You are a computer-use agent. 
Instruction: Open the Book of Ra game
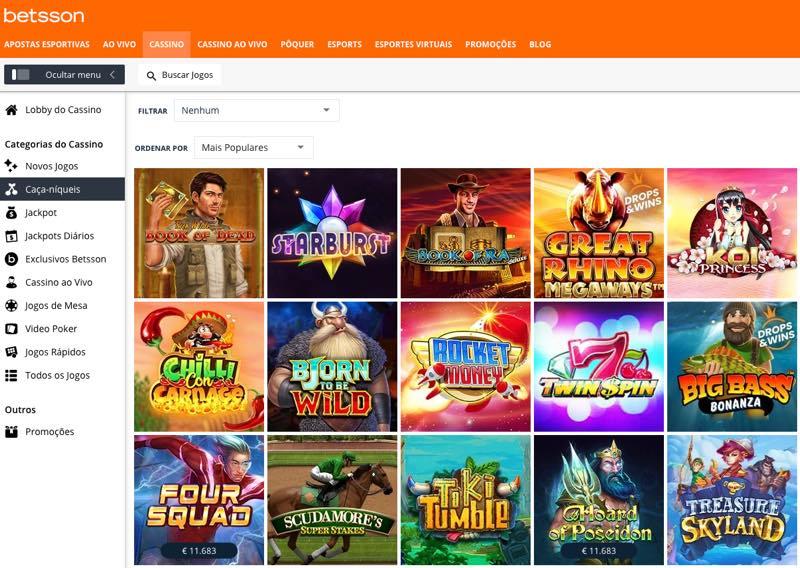pyautogui.click(x=465, y=233)
